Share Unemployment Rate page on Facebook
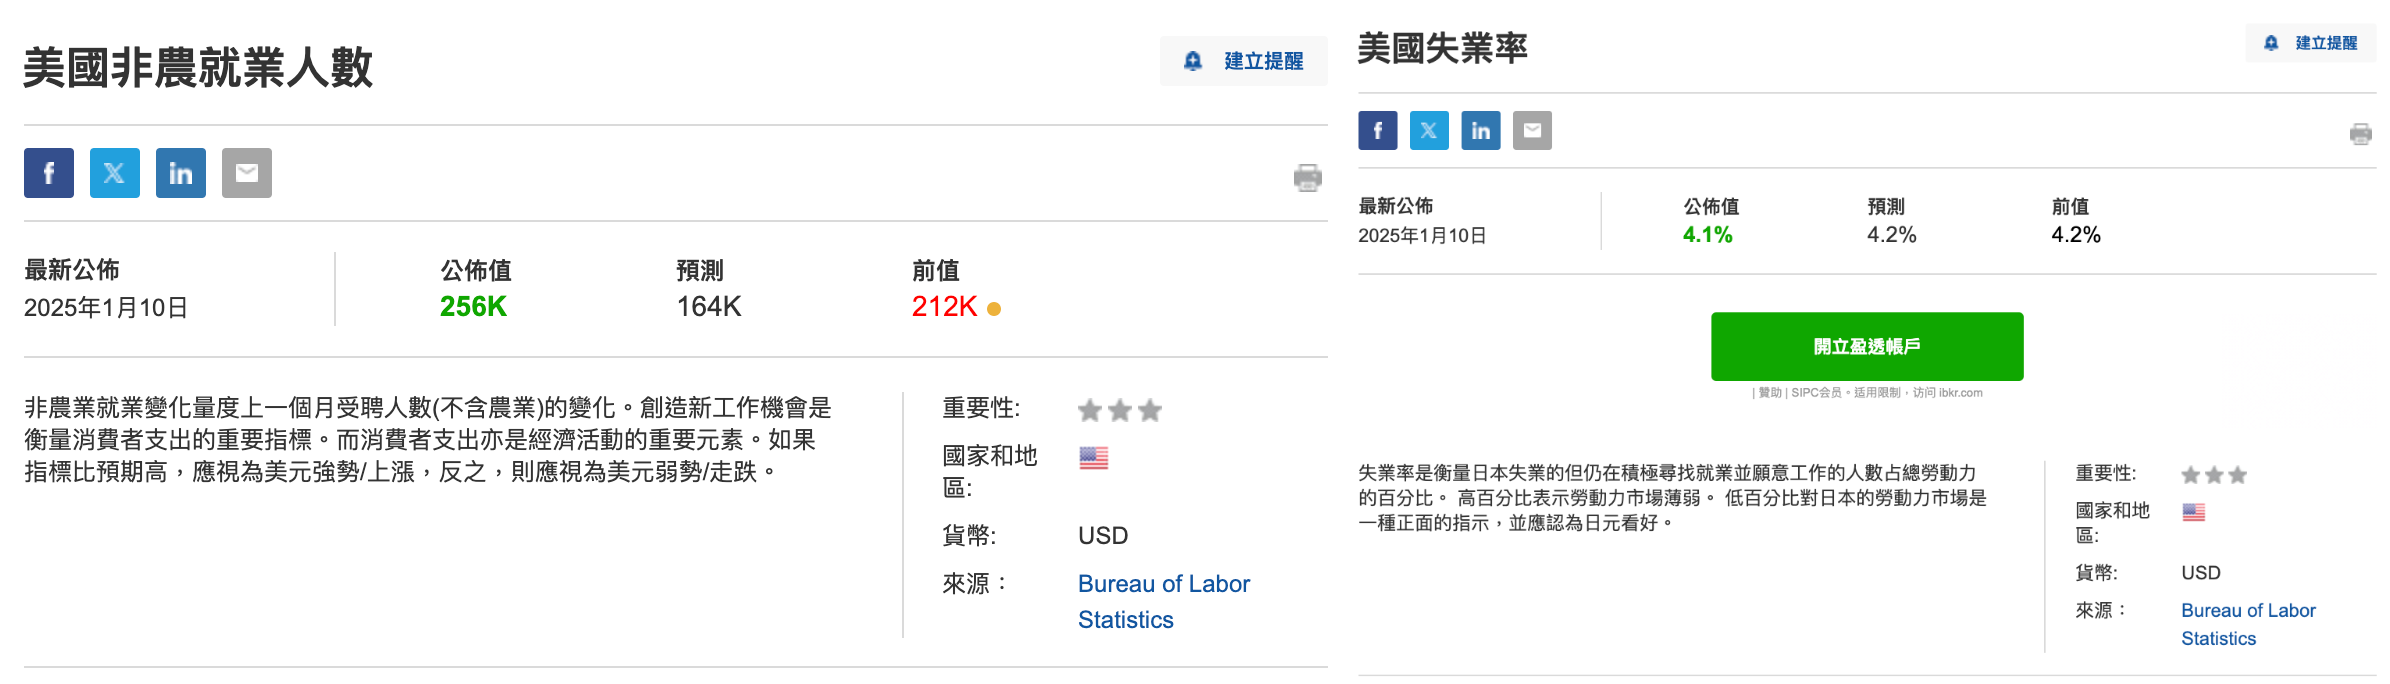This screenshot has width=2390, height=684. tap(1379, 130)
